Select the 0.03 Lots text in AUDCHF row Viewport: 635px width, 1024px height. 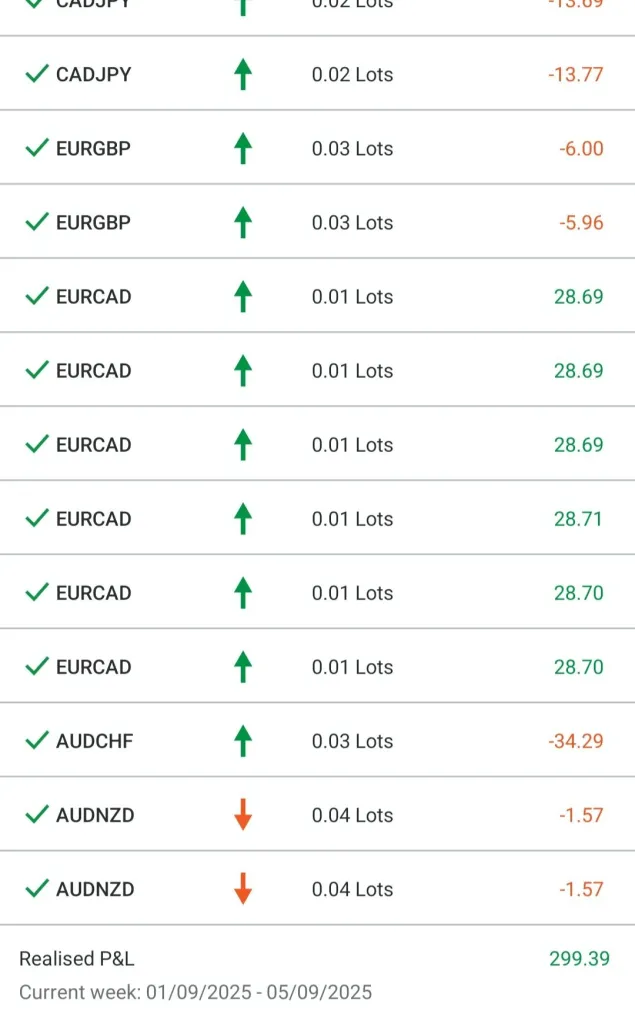click(x=352, y=741)
